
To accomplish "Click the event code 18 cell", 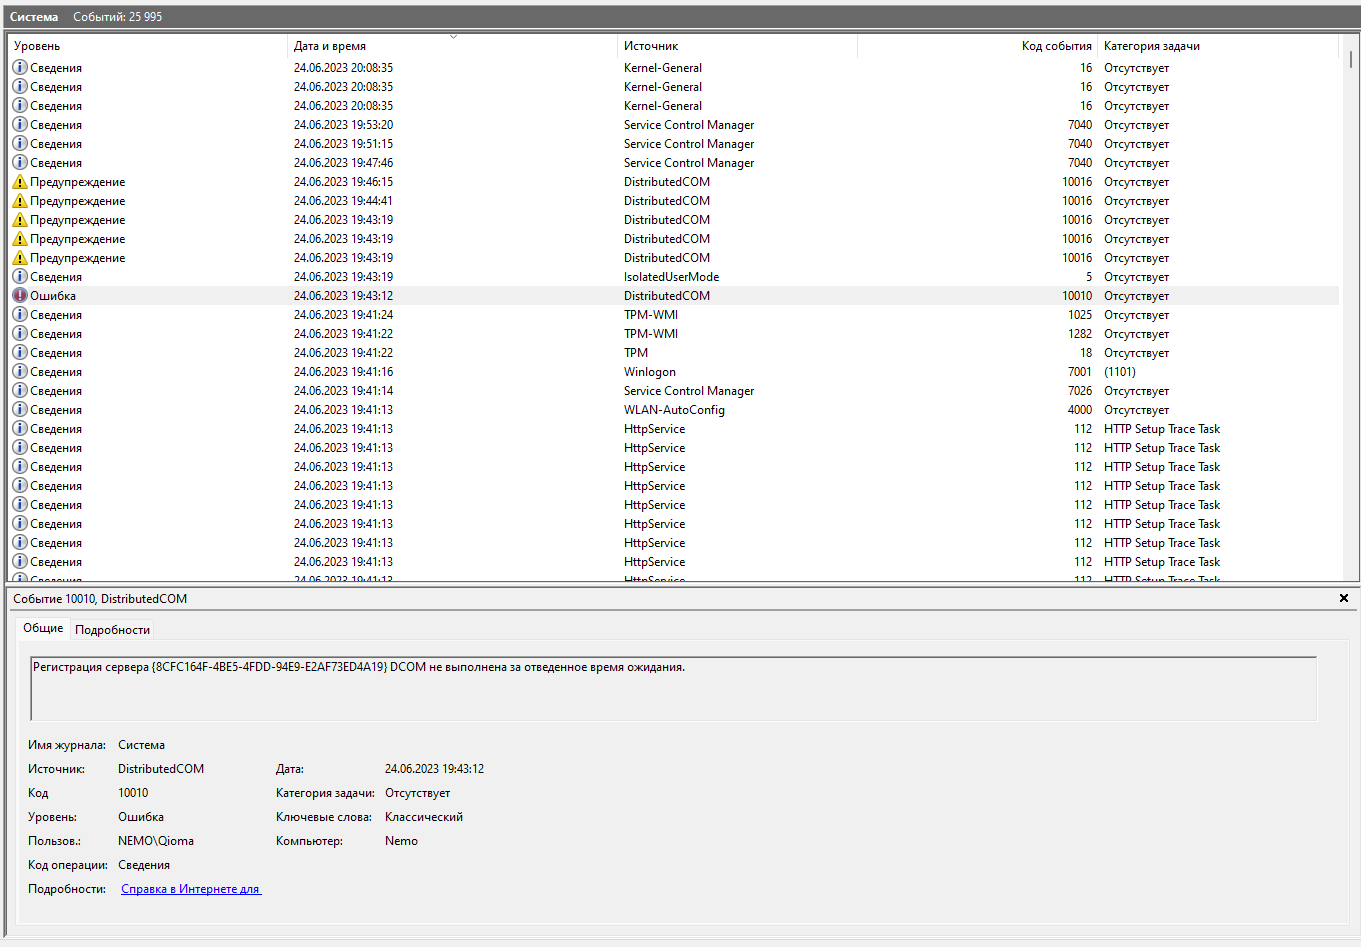I will pyautogui.click(x=1086, y=353).
